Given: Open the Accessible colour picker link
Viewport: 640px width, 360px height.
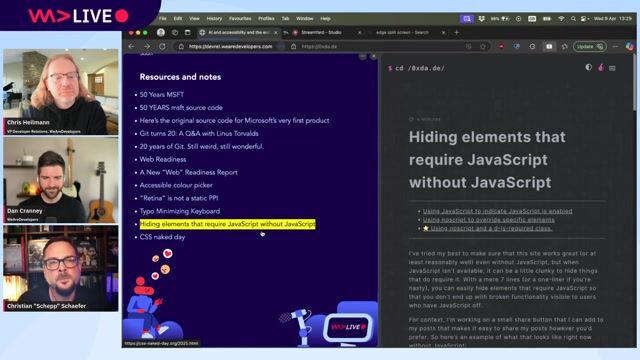Looking at the screenshot, I should pyautogui.click(x=176, y=185).
